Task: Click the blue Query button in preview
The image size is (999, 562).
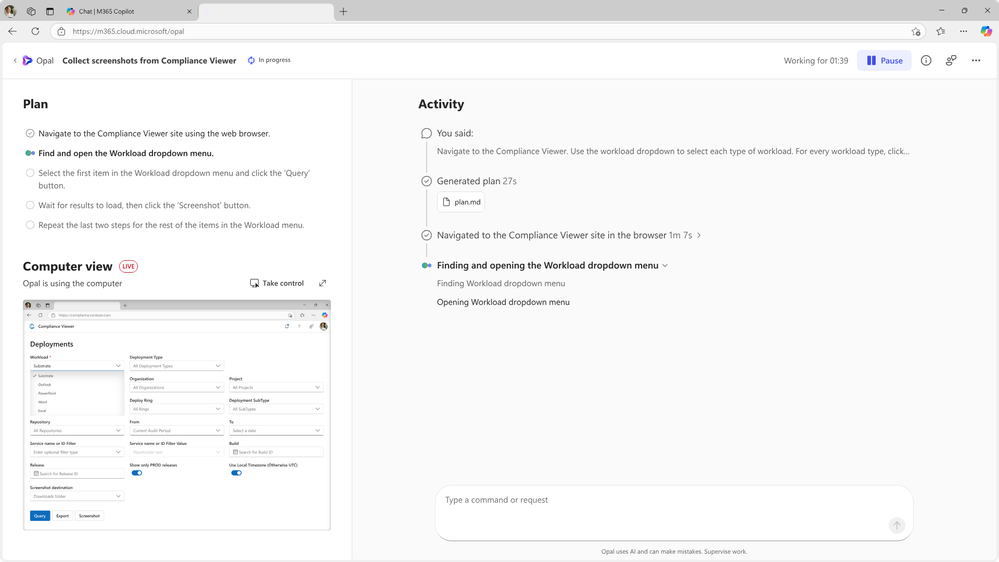Action: (40, 515)
